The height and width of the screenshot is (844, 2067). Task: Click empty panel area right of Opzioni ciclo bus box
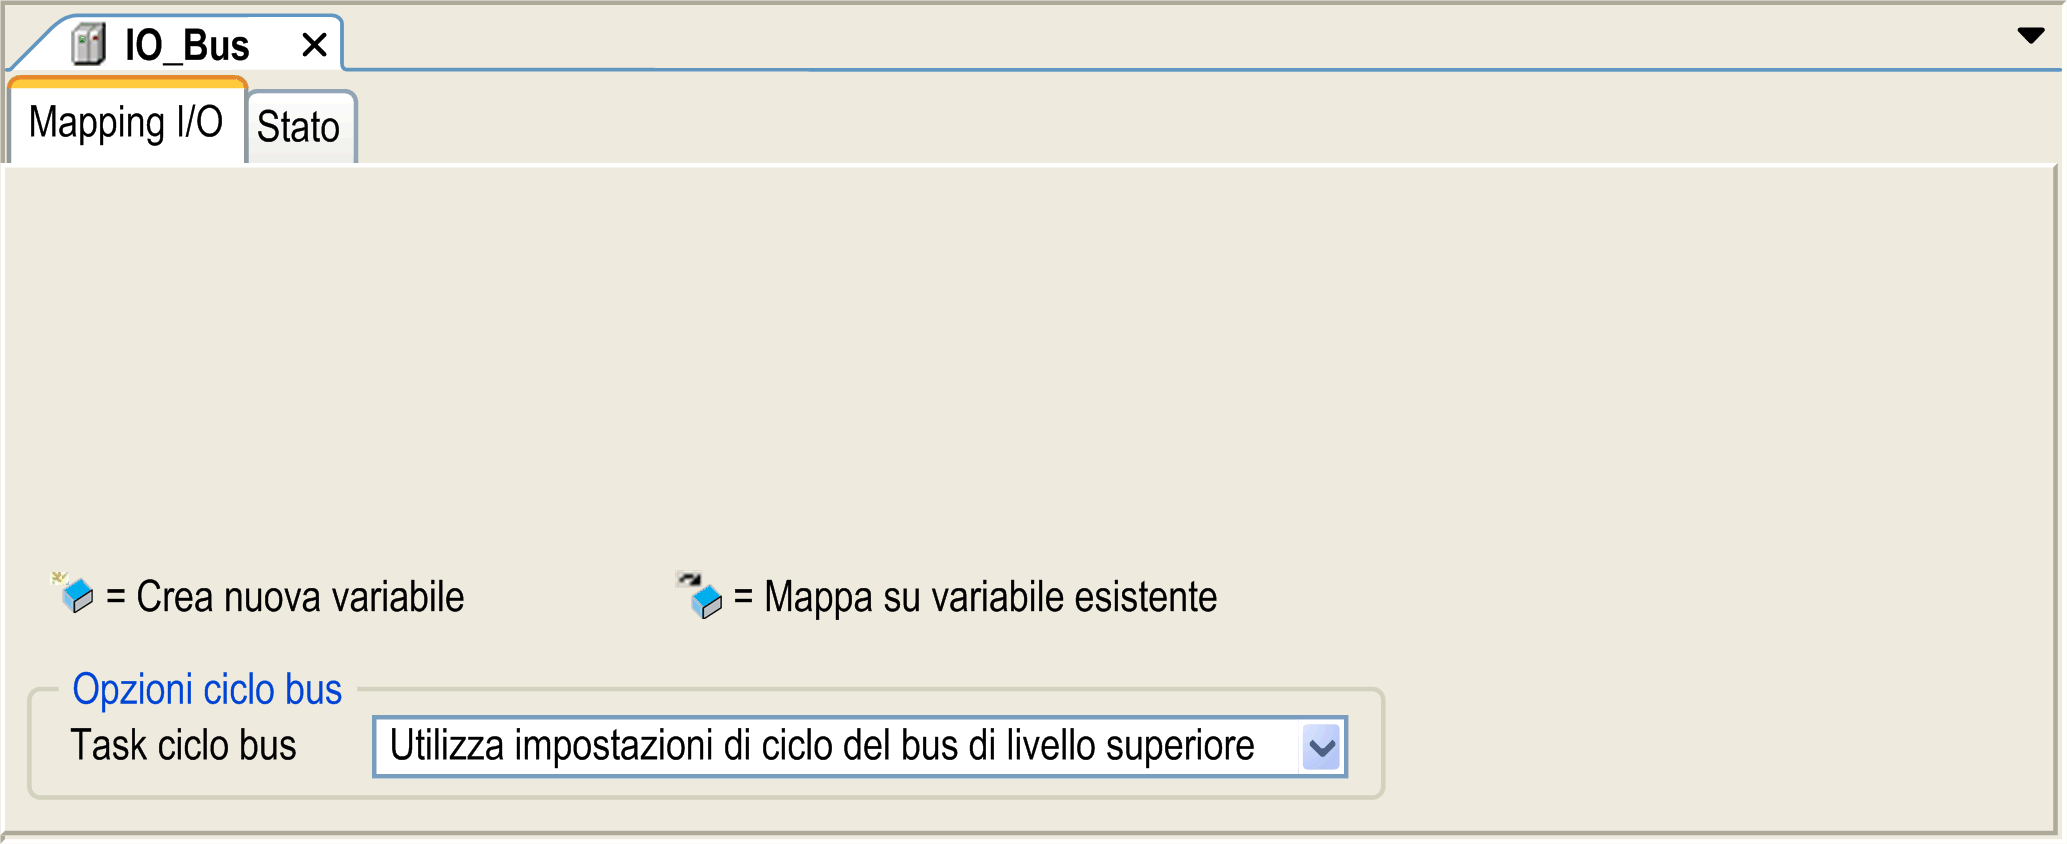pyautogui.click(x=1700, y=740)
